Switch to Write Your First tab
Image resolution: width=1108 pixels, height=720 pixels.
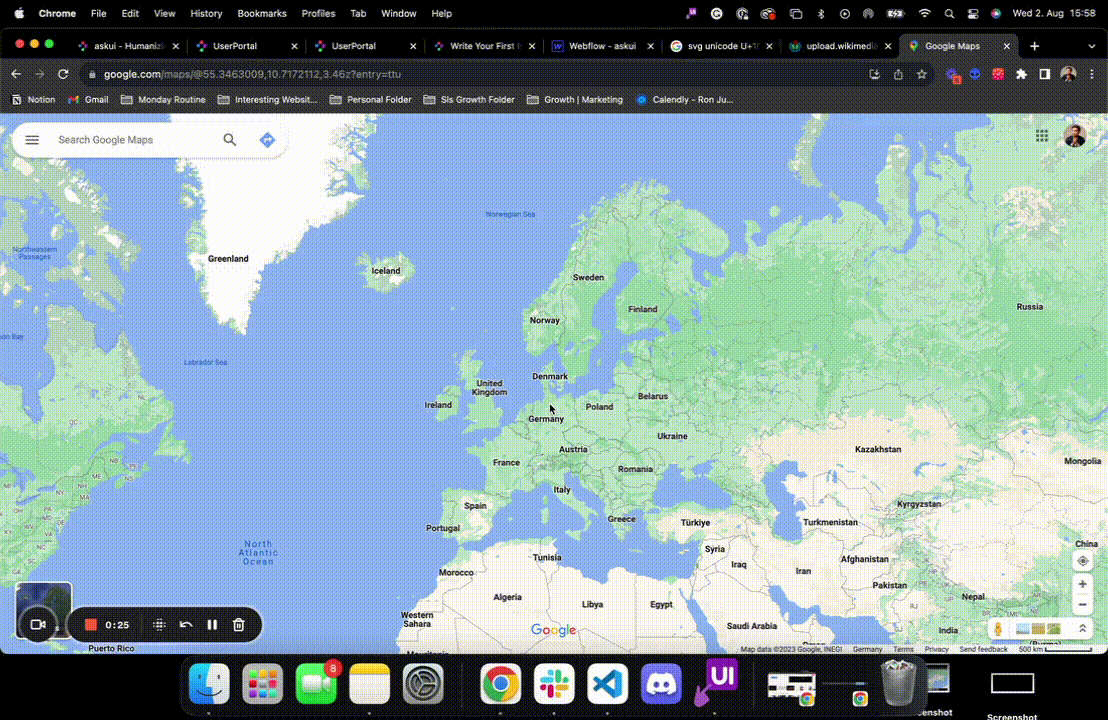click(485, 46)
